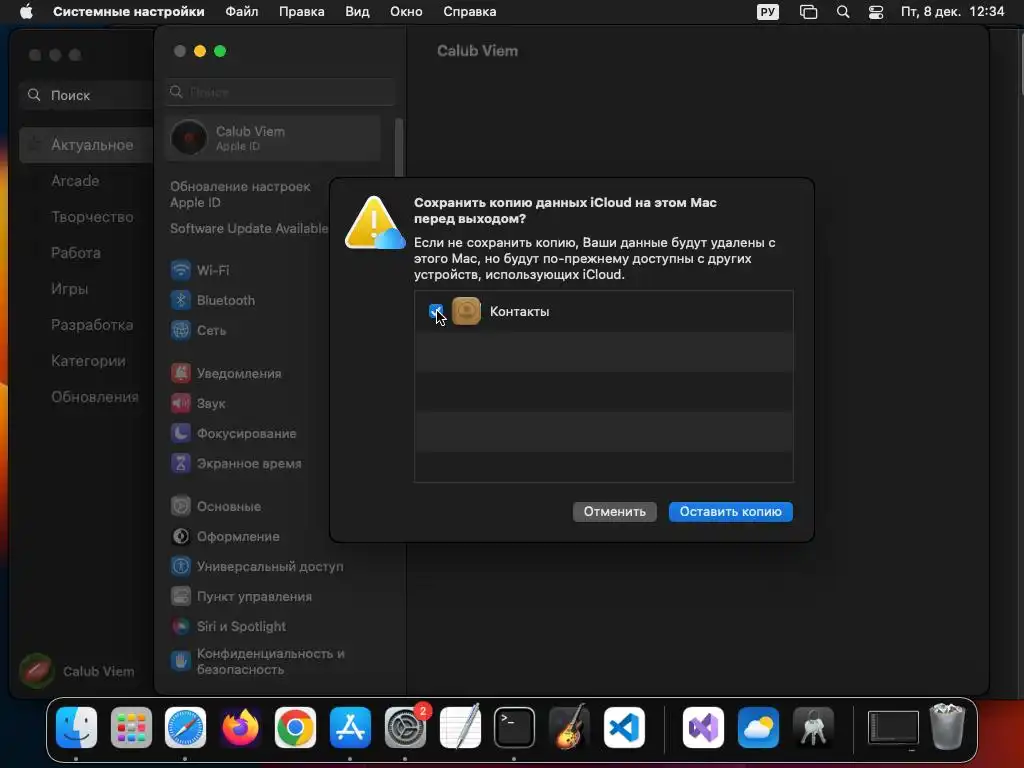
Task: Open Siri и Spotlight icon
Action: (180, 626)
